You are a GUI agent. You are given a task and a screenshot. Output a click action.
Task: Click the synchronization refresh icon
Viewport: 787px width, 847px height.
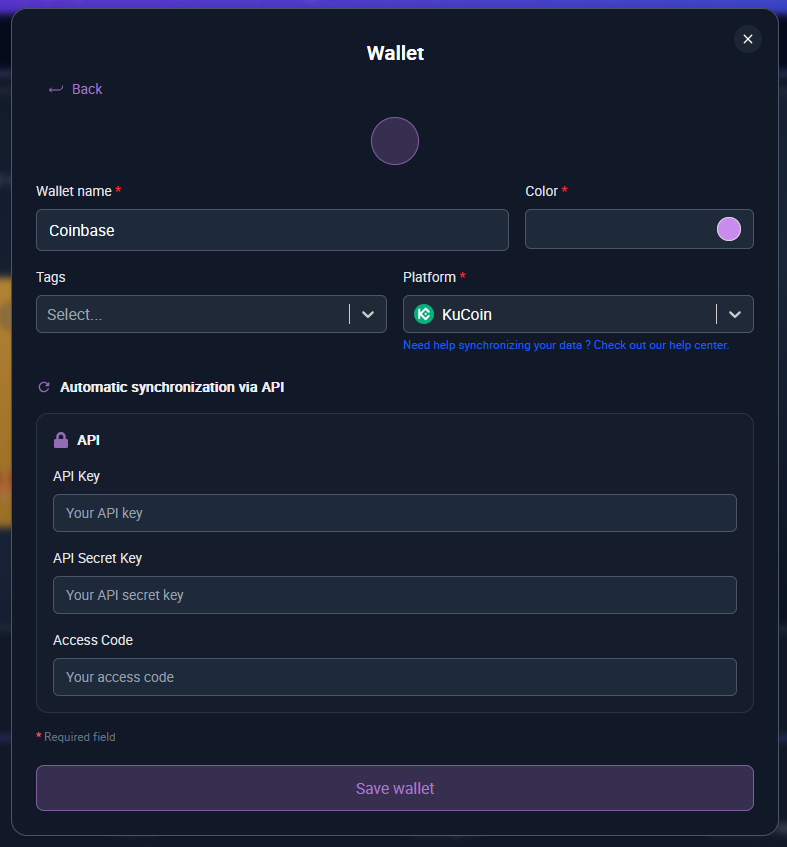coord(44,387)
